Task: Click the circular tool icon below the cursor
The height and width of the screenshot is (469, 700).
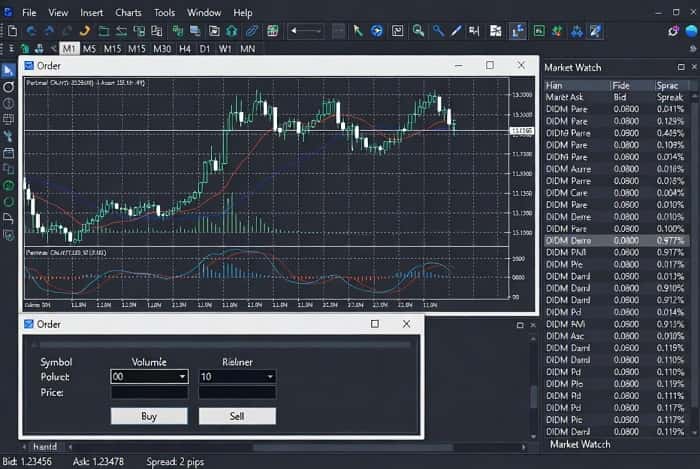Action: tap(9, 87)
